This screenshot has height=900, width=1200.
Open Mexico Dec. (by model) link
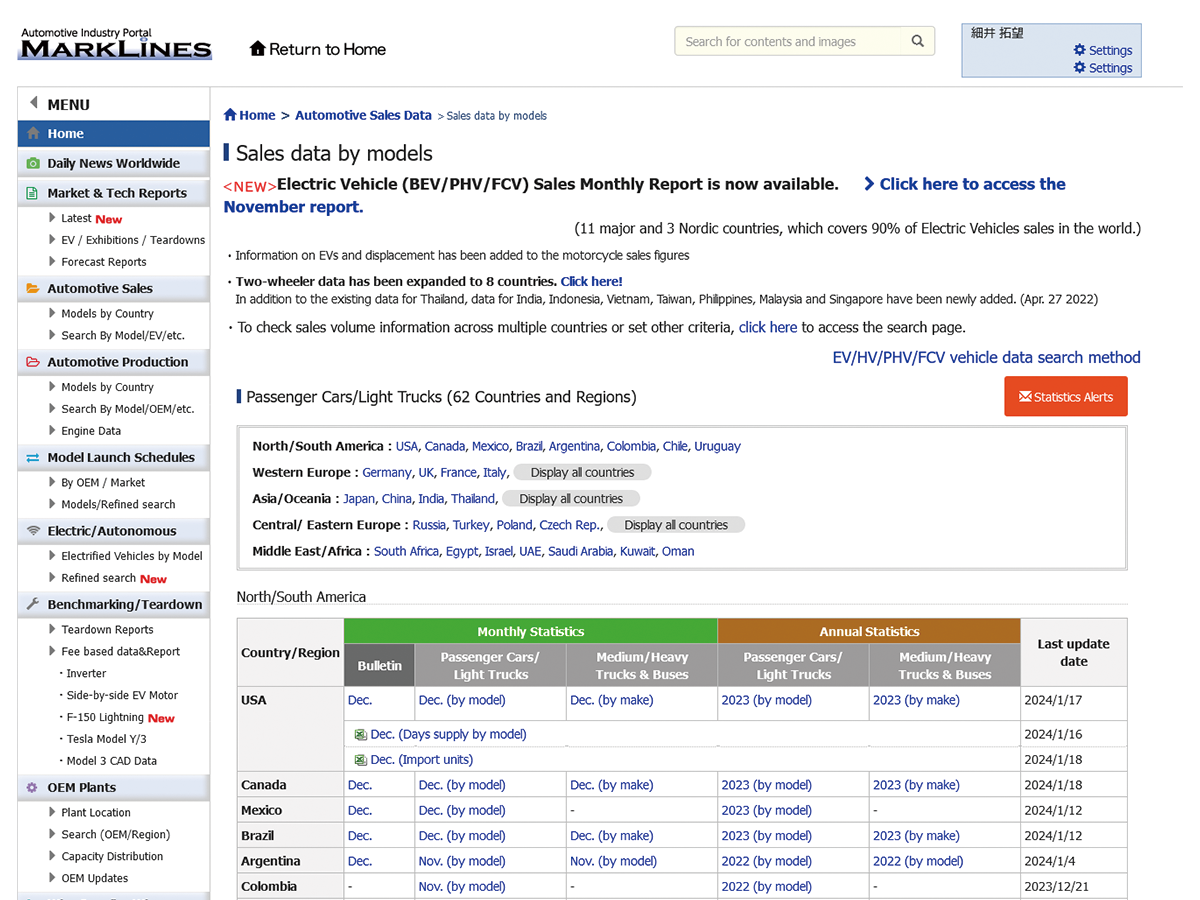[462, 810]
